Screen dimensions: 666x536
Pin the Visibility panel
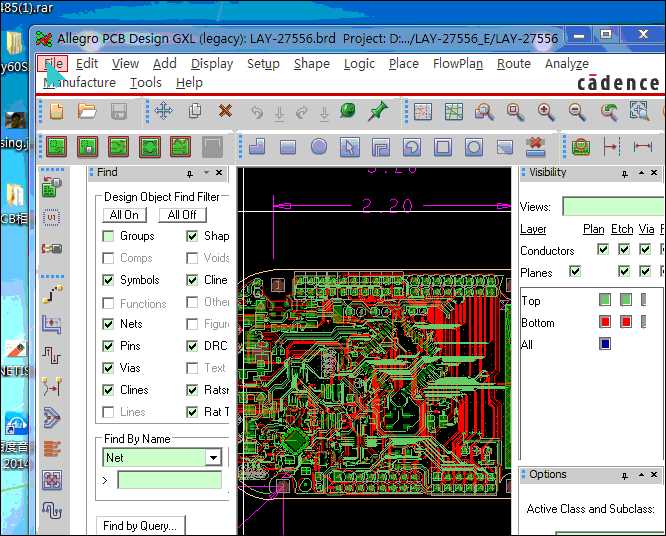624,174
